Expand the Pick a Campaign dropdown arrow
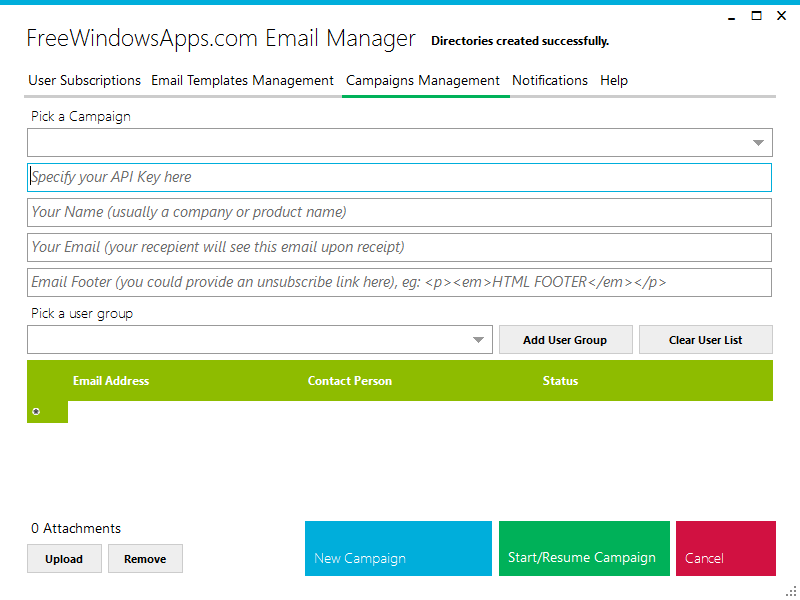The image size is (800, 600). (758, 143)
